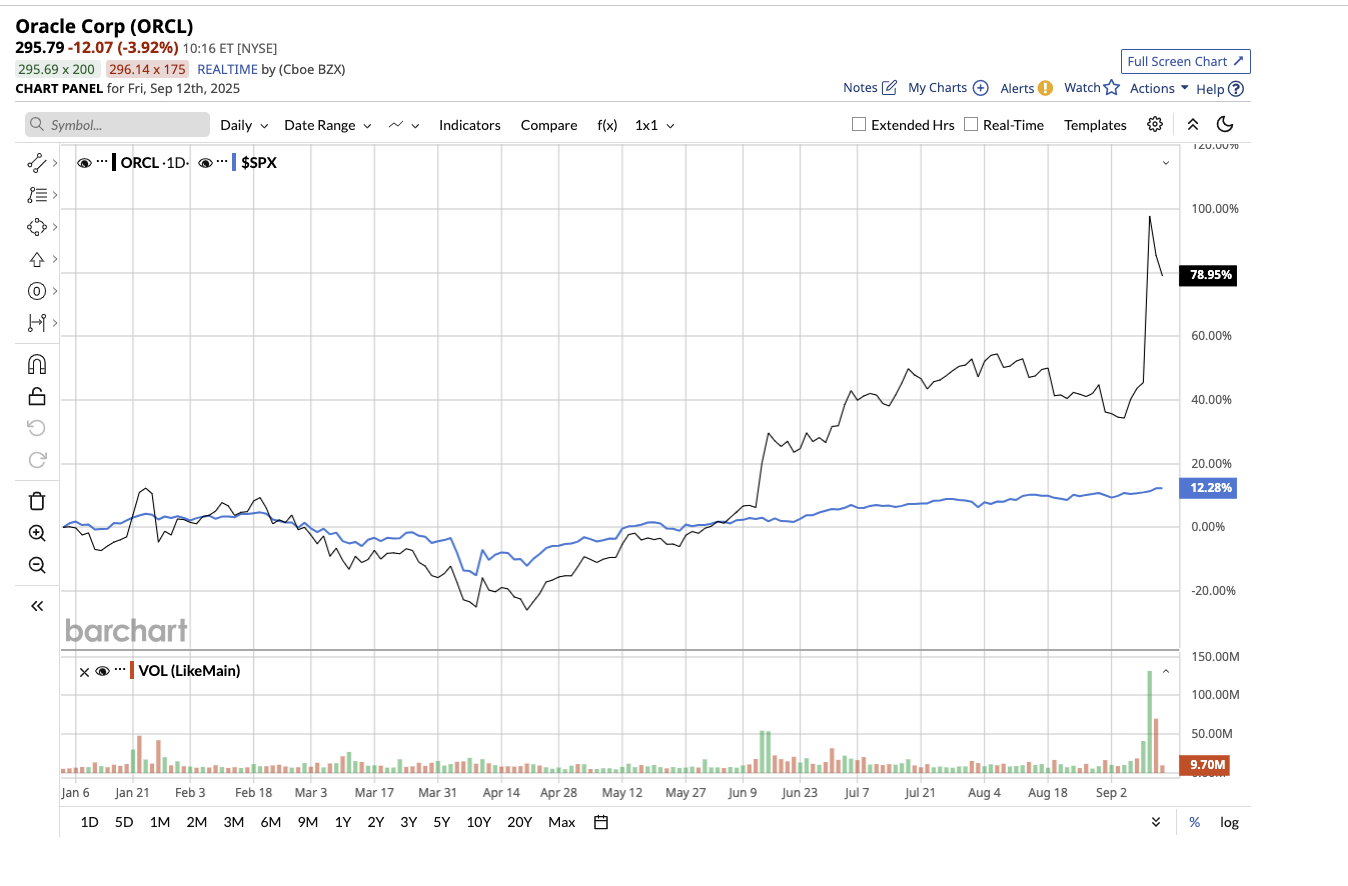This screenshot has height=886, width=1348.
Task: Open the Templates menu
Action: (x=1095, y=125)
